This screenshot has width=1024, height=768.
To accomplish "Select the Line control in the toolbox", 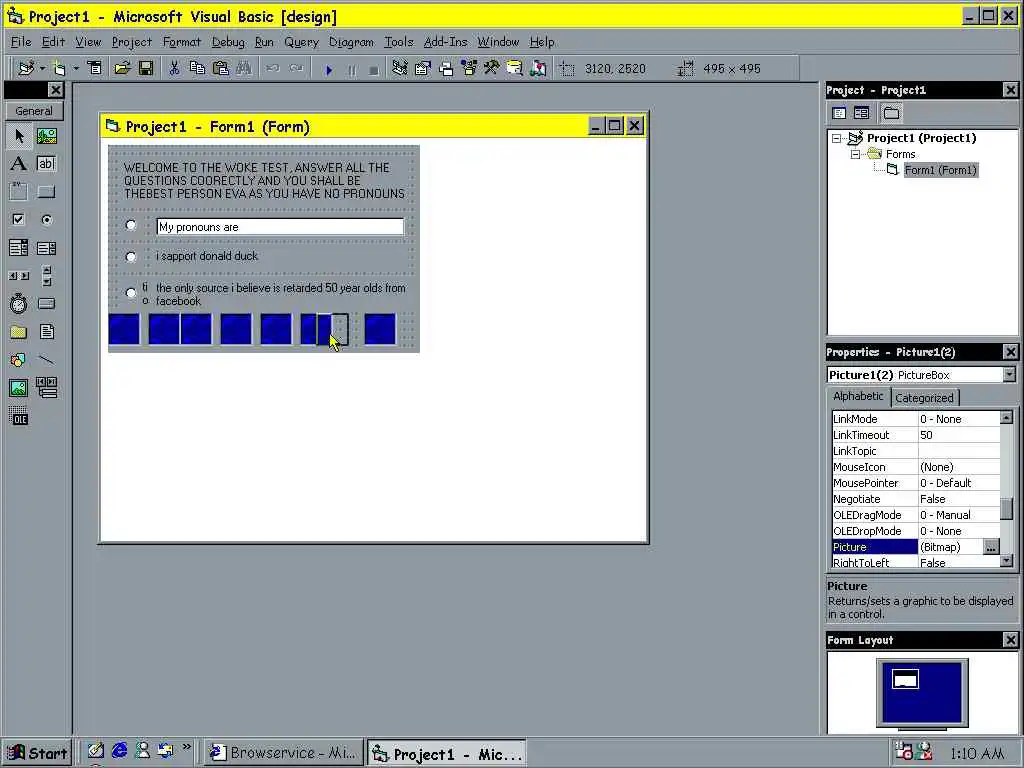I will (46, 360).
